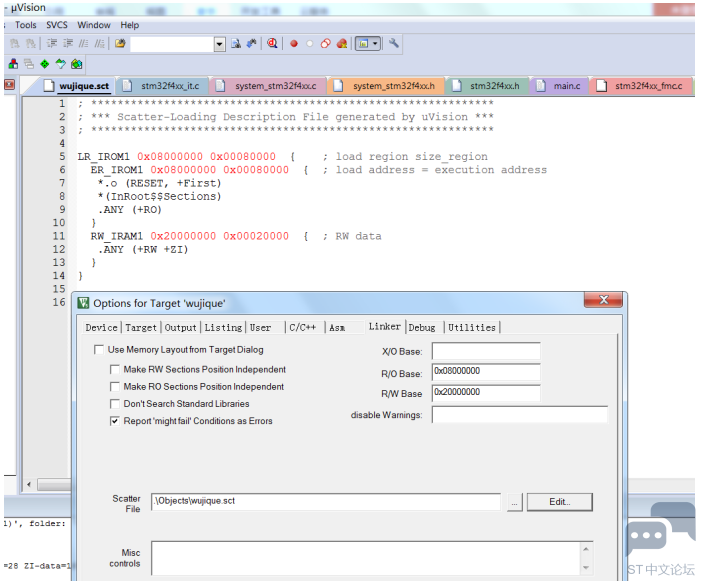
Task: Click the Open file folder icon
Action: point(120,43)
